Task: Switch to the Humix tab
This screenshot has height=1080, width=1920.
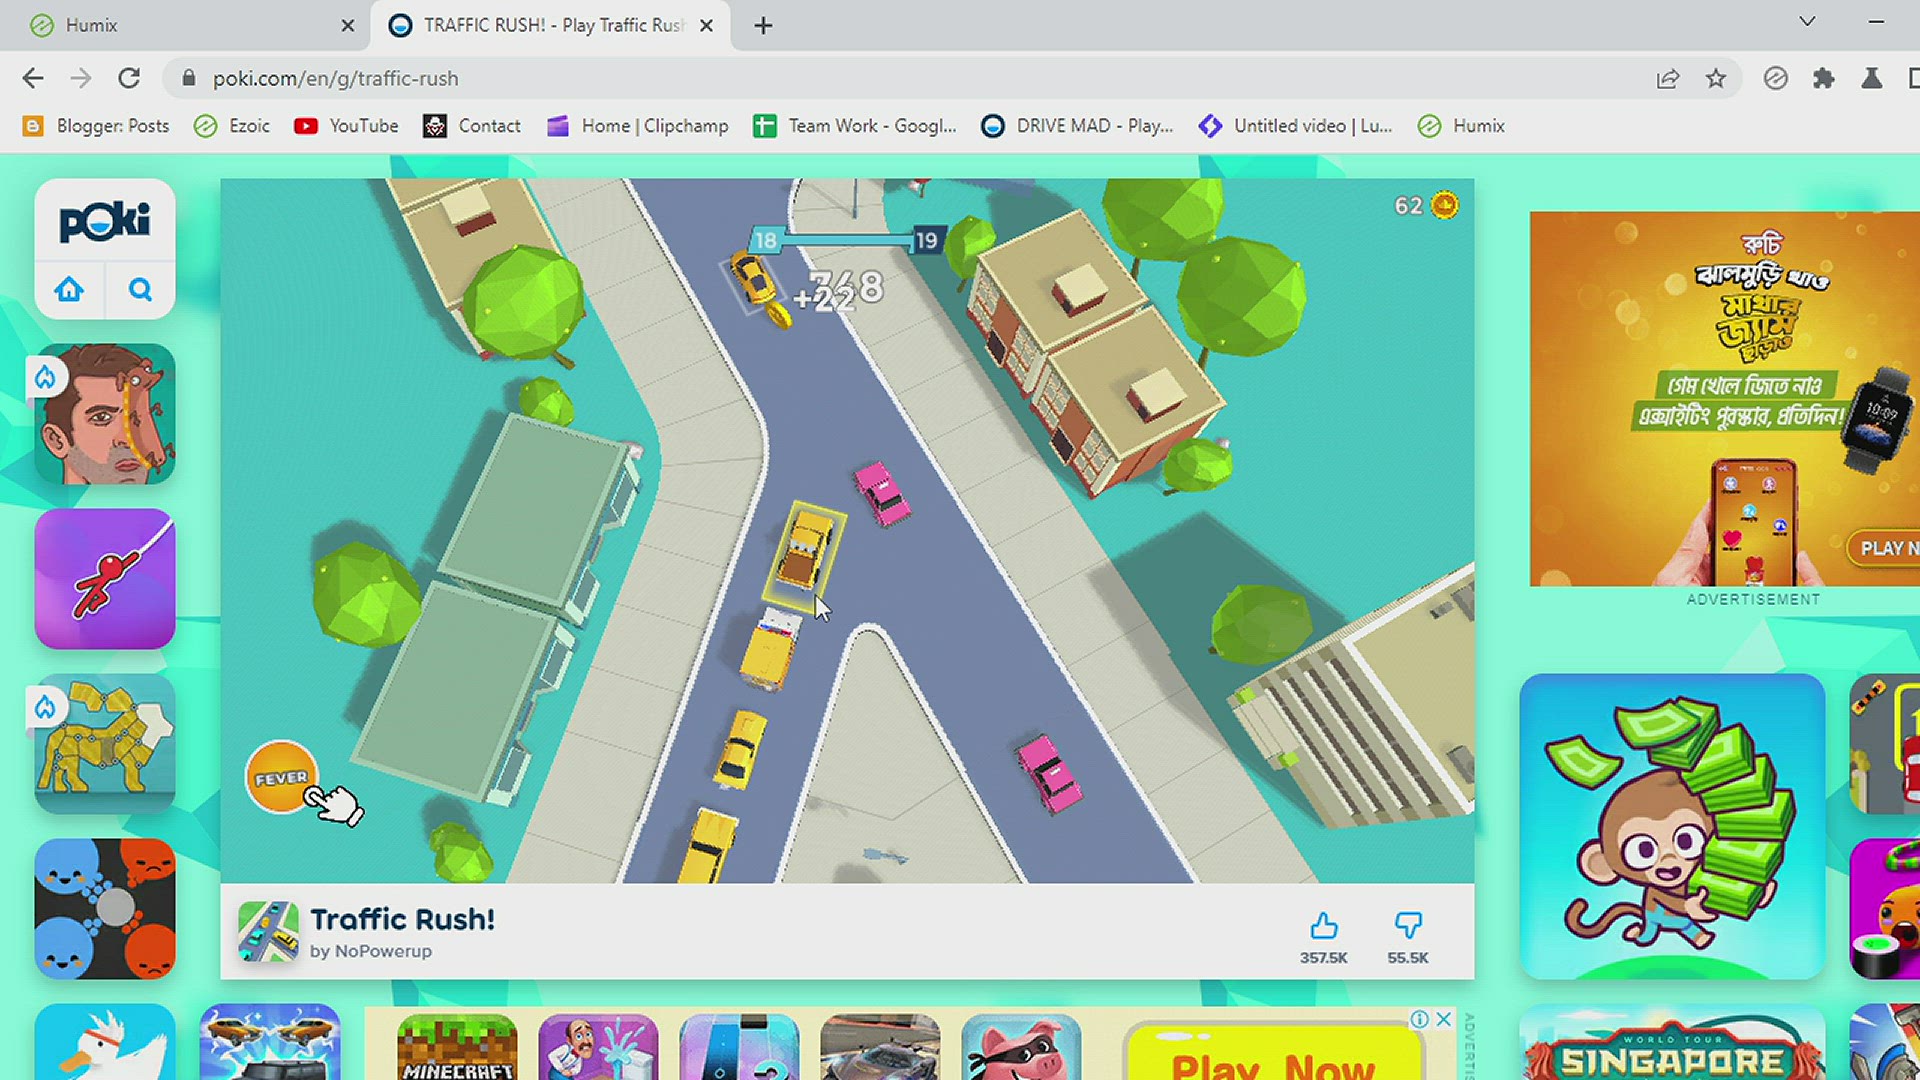Action: (92, 26)
